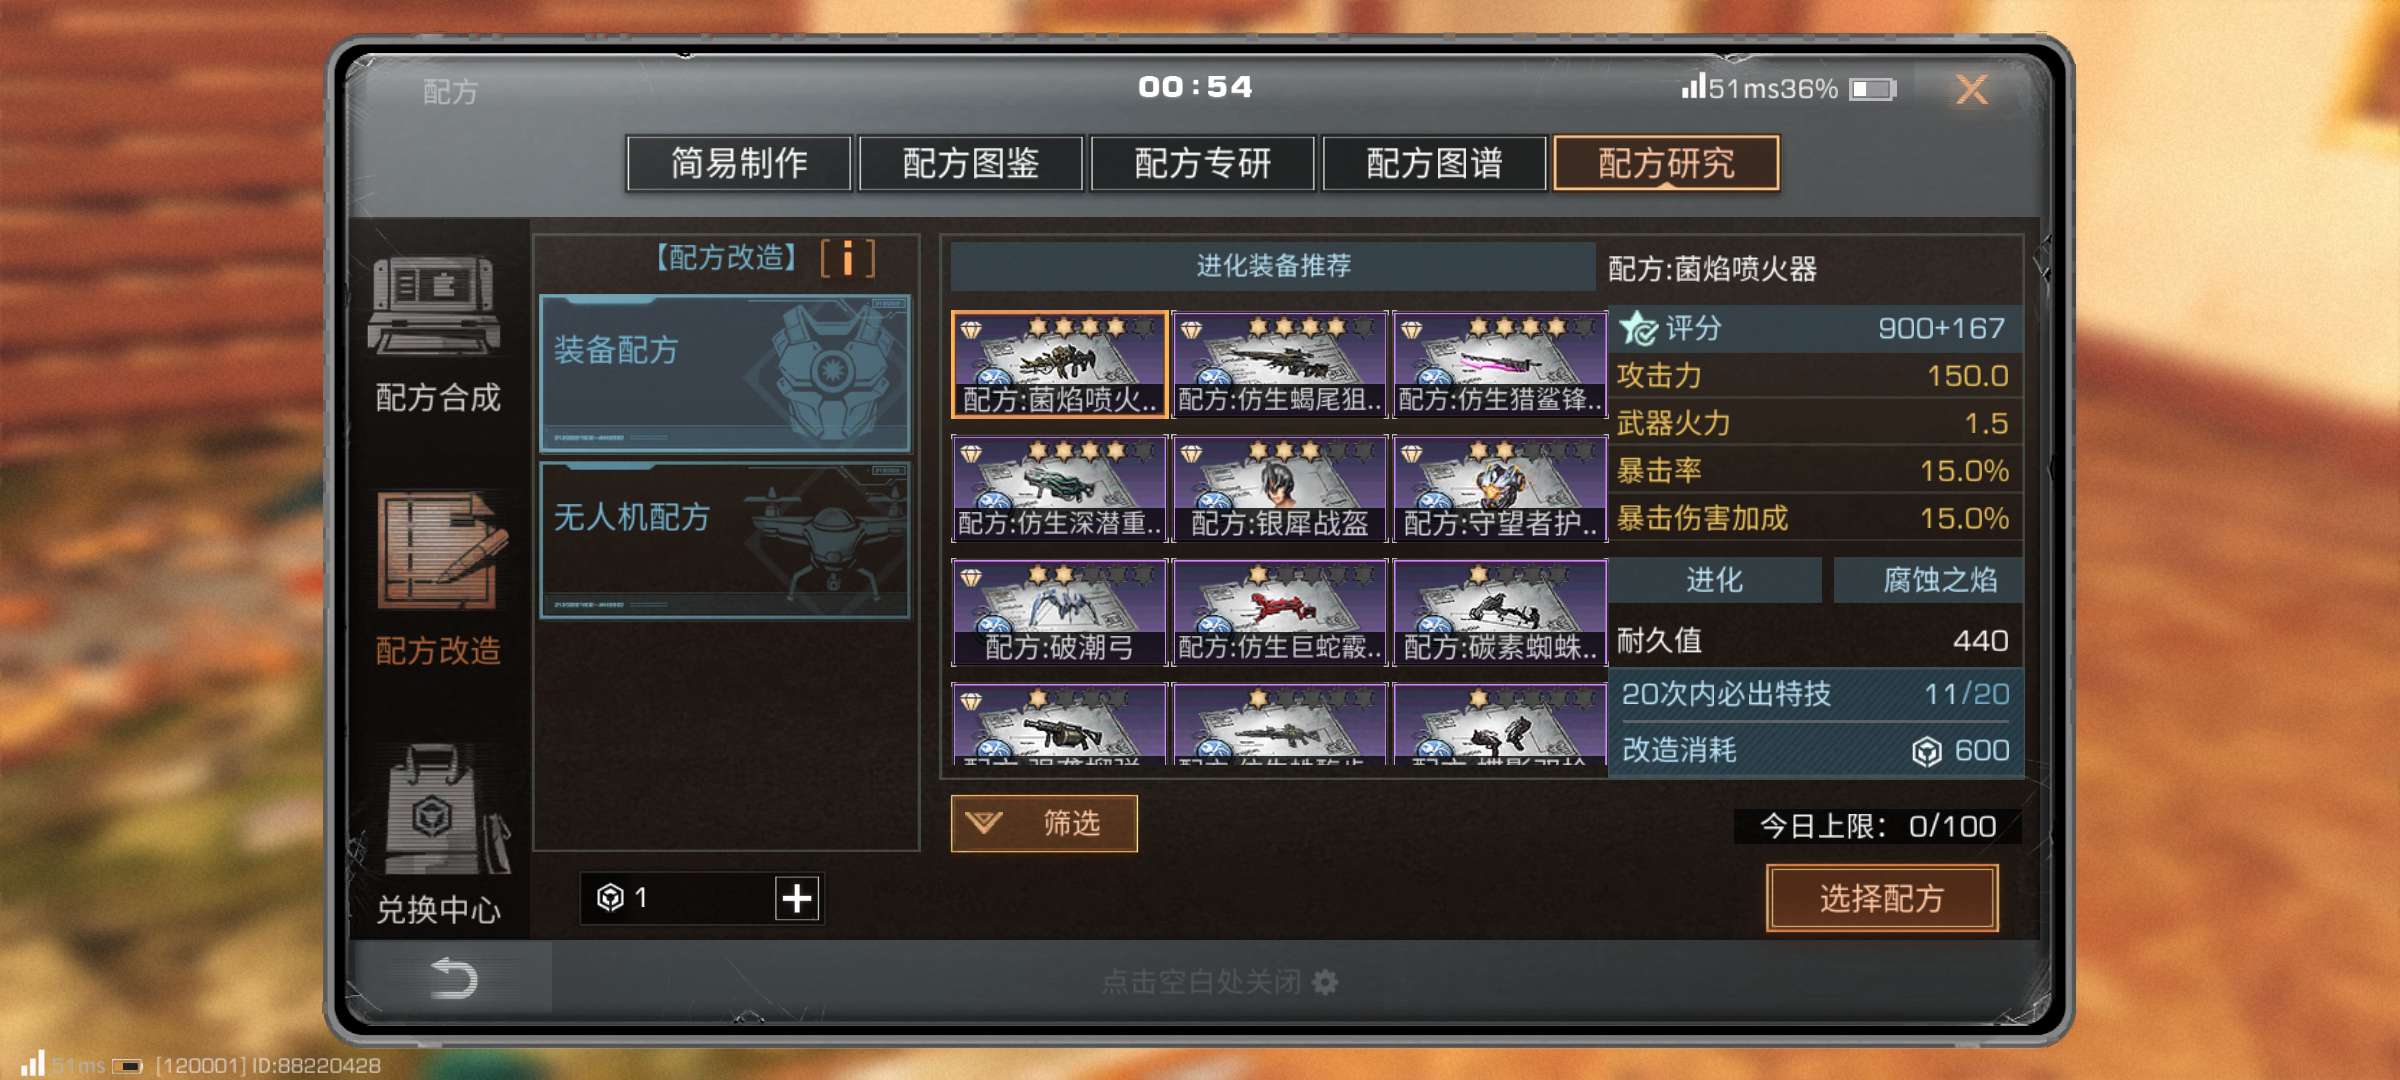2400x1080 pixels.
Task: Open the 配方合成 sidebar icon
Action: (435, 305)
